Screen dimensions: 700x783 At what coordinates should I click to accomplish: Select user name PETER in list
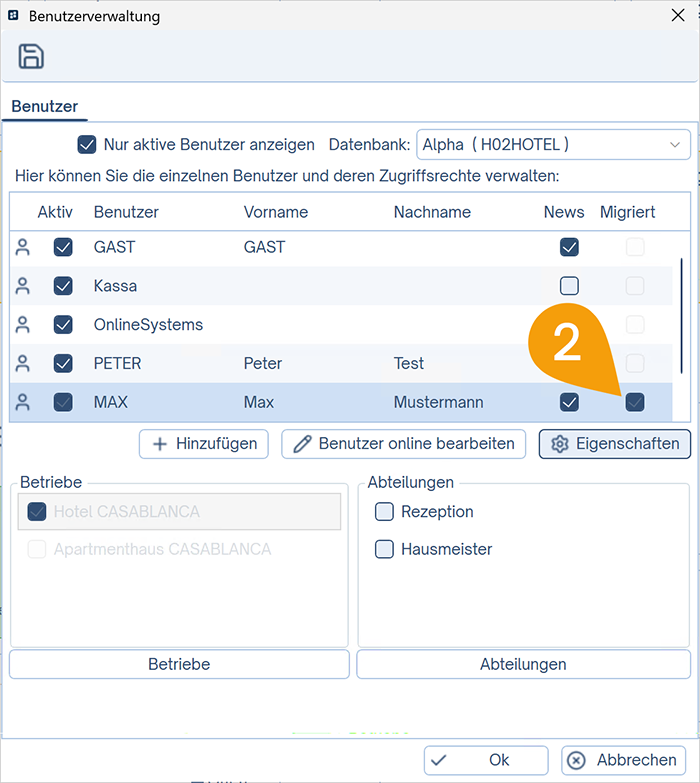[117, 364]
